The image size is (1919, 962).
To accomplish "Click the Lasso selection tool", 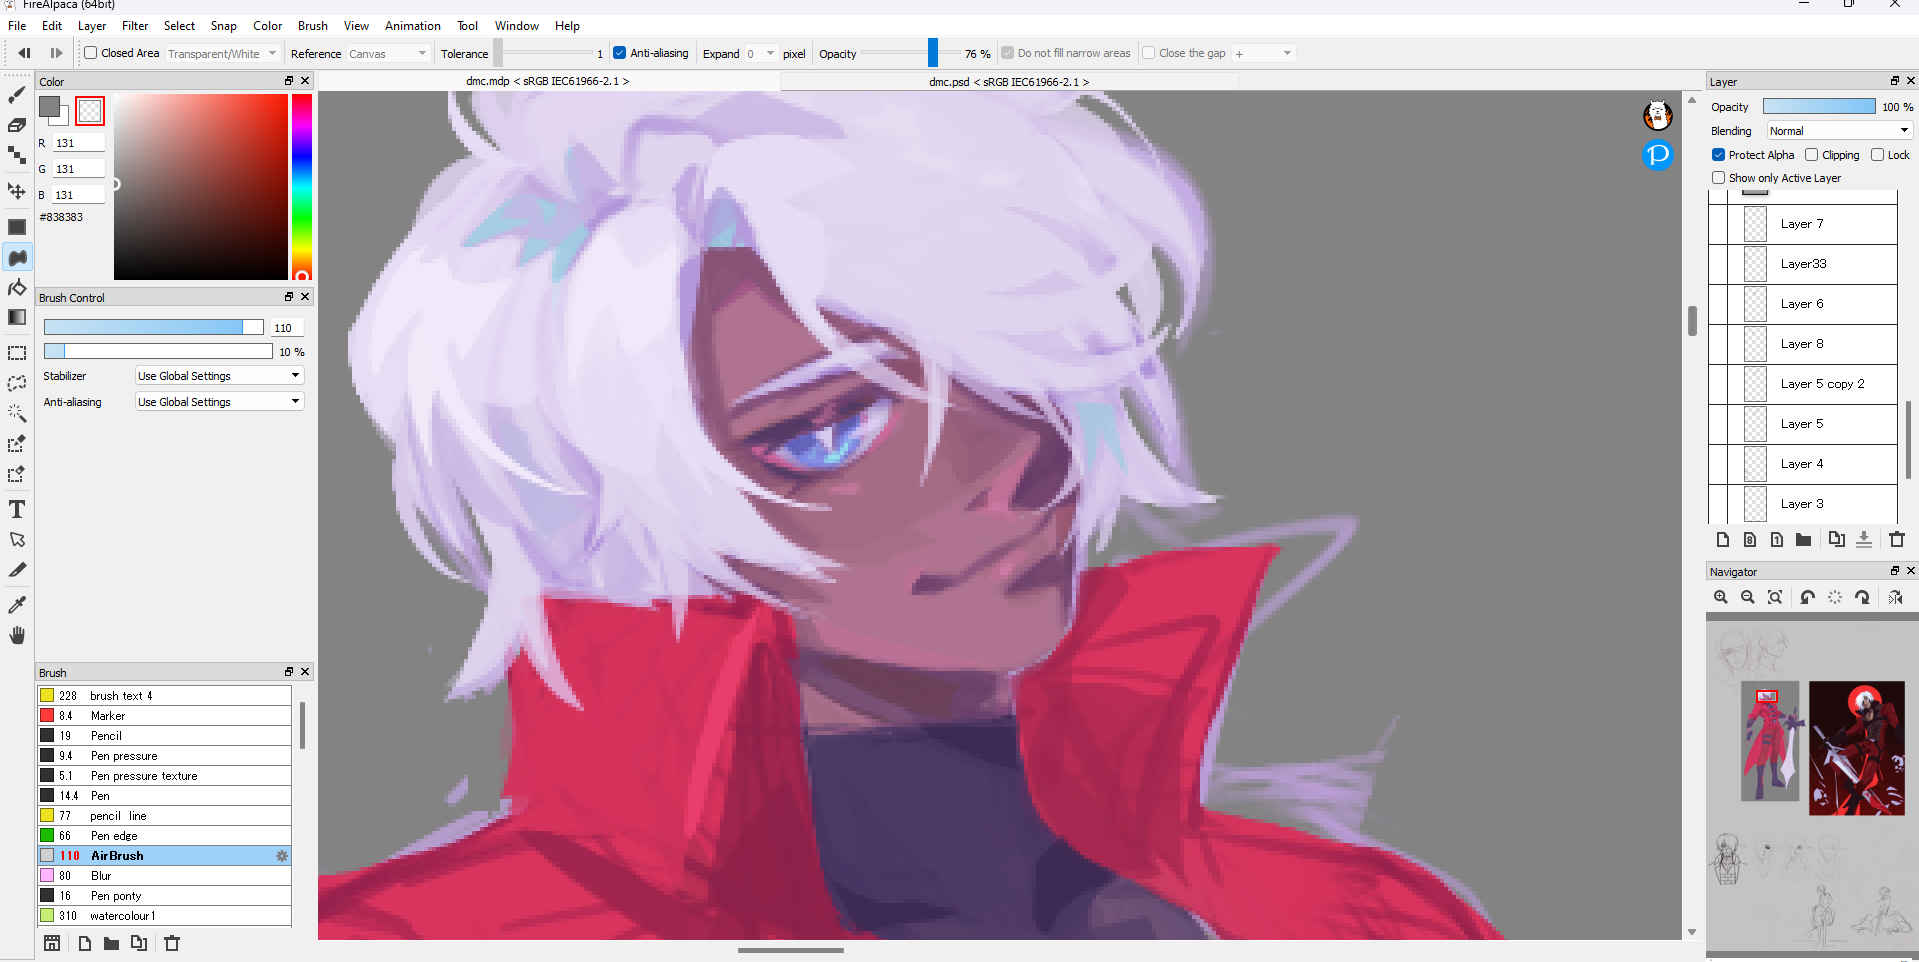I will coord(17,383).
